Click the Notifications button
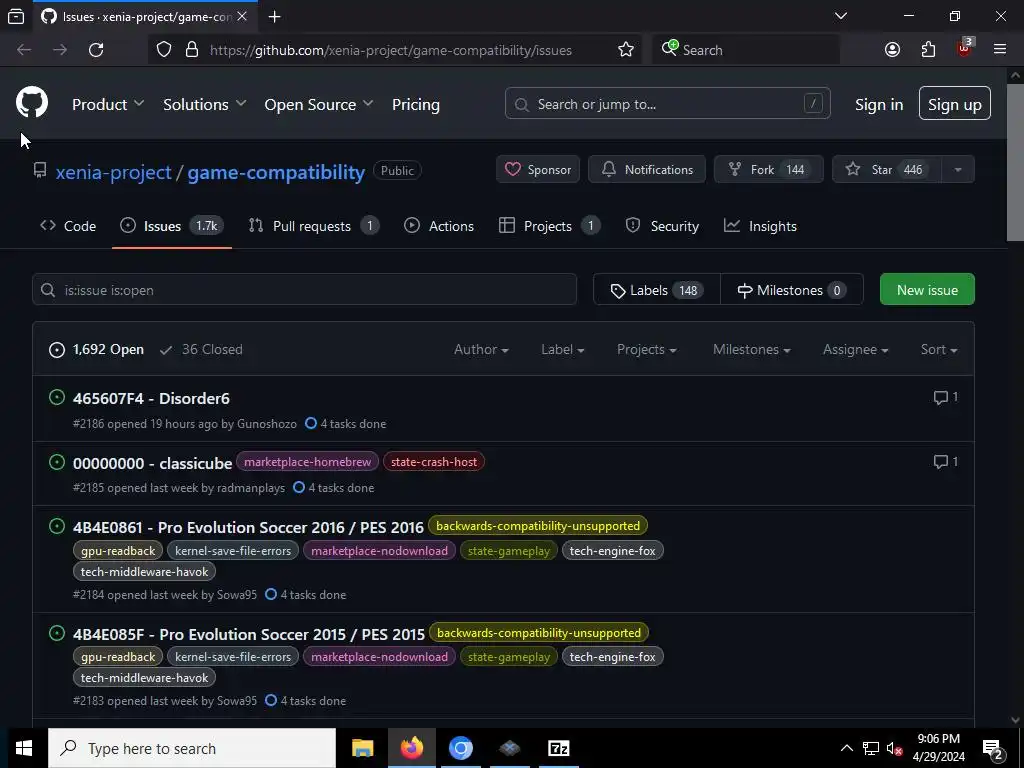This screenshot has height=768, width=1024. click(x=647, y=170)
